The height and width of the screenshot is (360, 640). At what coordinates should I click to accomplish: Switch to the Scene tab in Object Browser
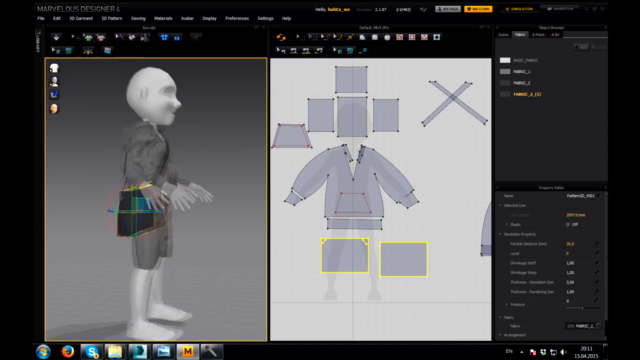tap(503, 35)
